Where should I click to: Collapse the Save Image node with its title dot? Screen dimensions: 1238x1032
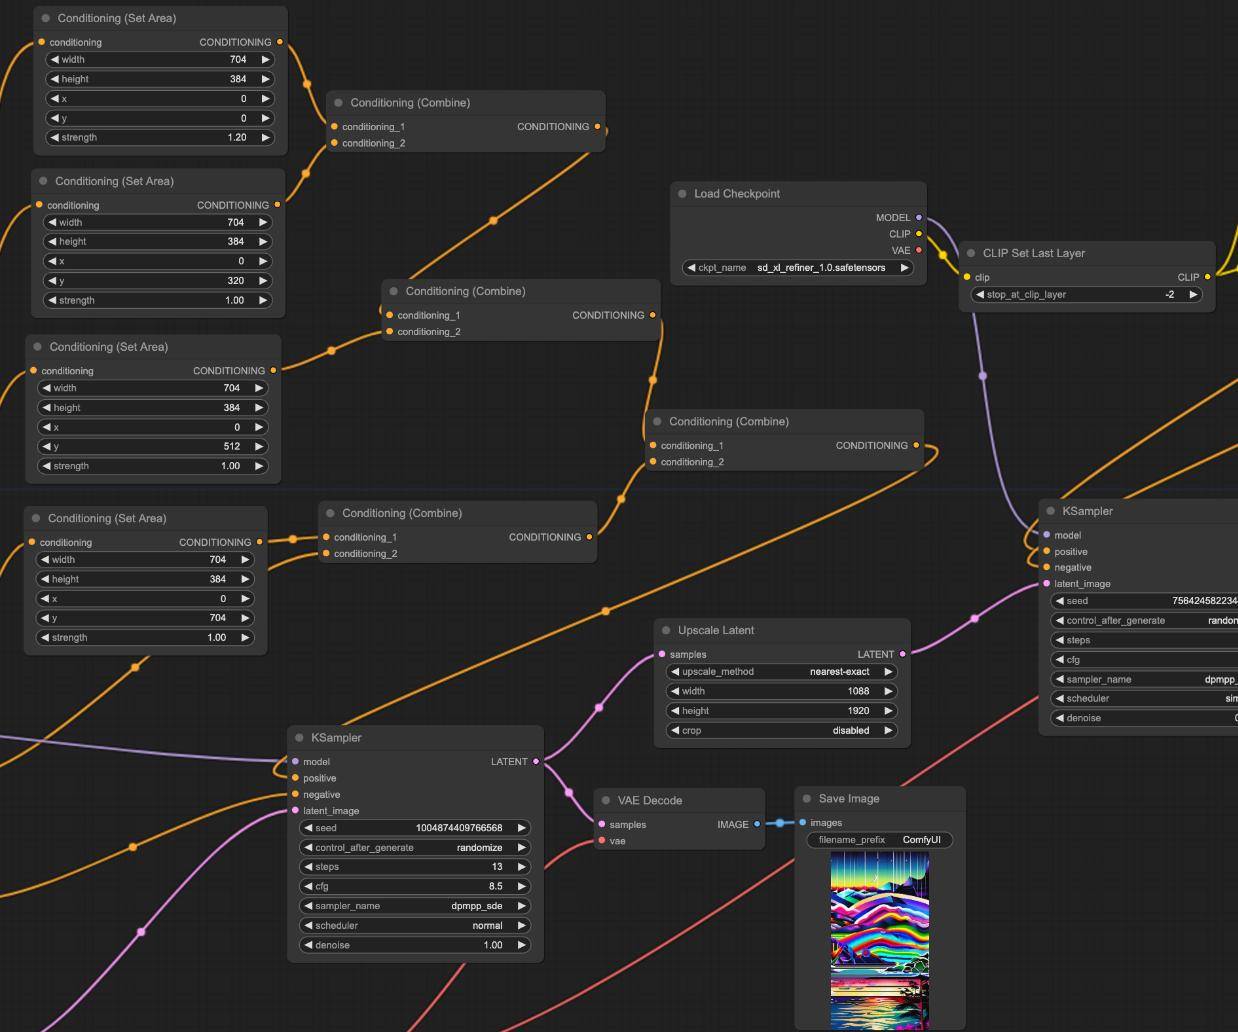(807, 799)
